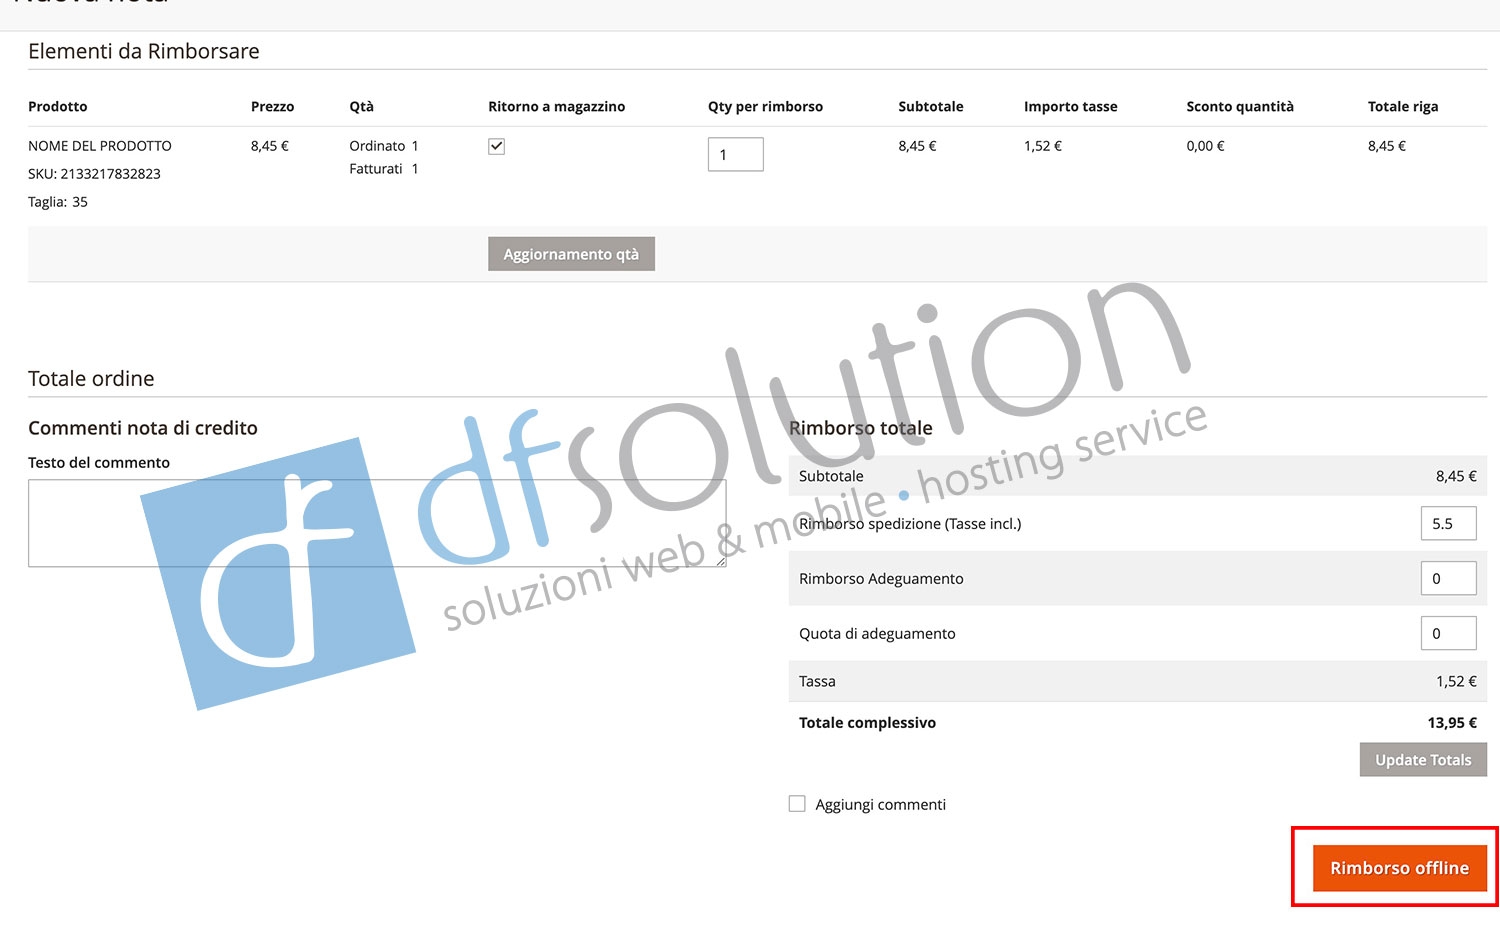Click the Aggiungi commenti label
Image resolution: width=1500 pixels, height=930 pixels.
click(880, 805)
